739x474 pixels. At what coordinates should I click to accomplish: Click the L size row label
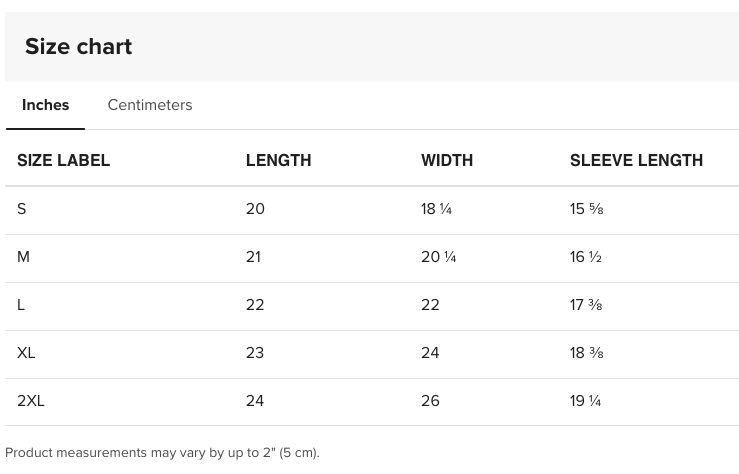pos(21,305)
